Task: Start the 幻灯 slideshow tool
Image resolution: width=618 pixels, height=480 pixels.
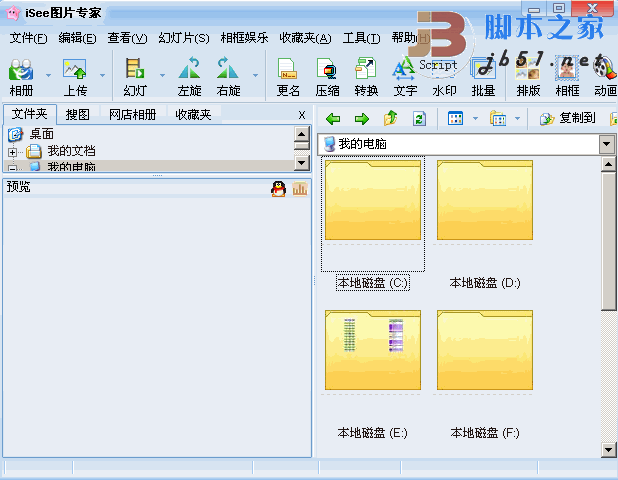Action: [x=135, y=77]
